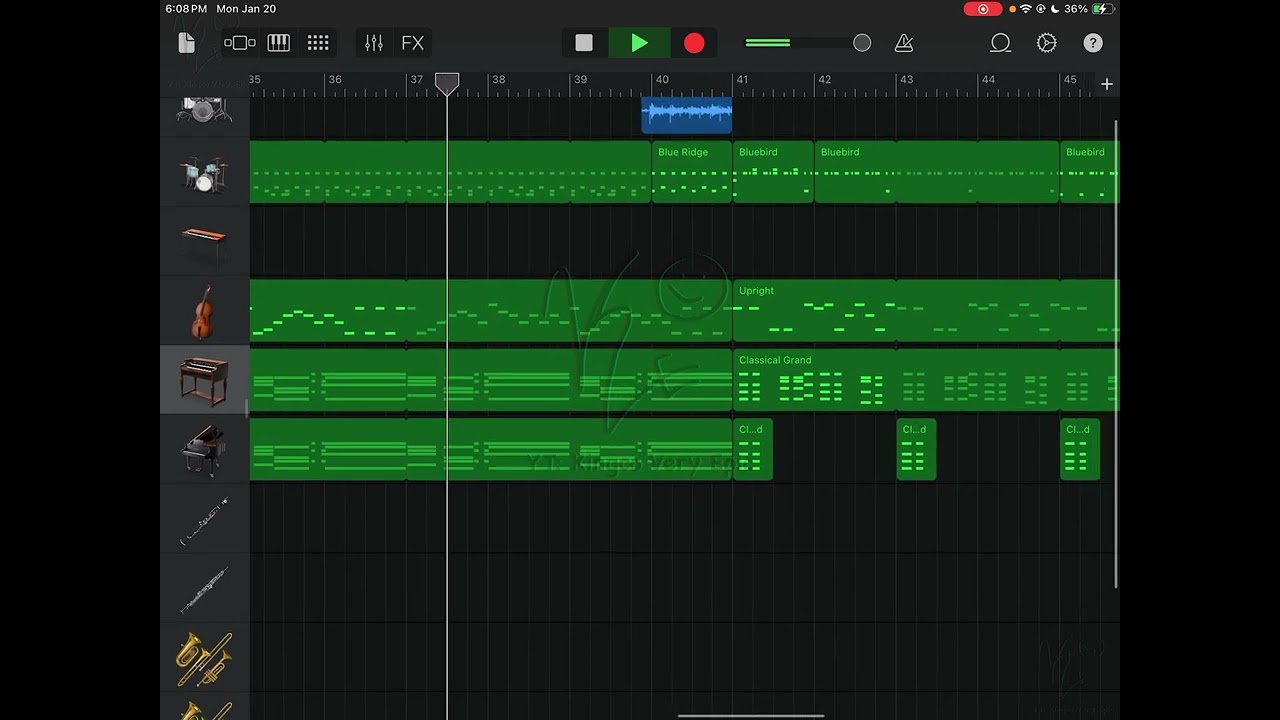
Task: Tap the screen recording indicator in status bar
Action: tap(983, 9)
